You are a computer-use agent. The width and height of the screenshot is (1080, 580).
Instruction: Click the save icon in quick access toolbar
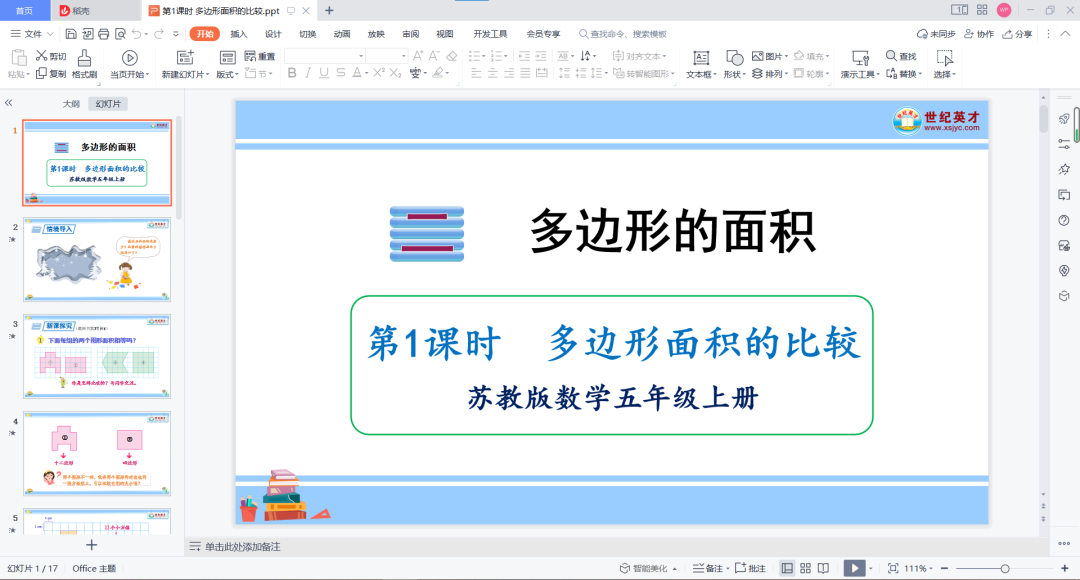pos(71,34)
